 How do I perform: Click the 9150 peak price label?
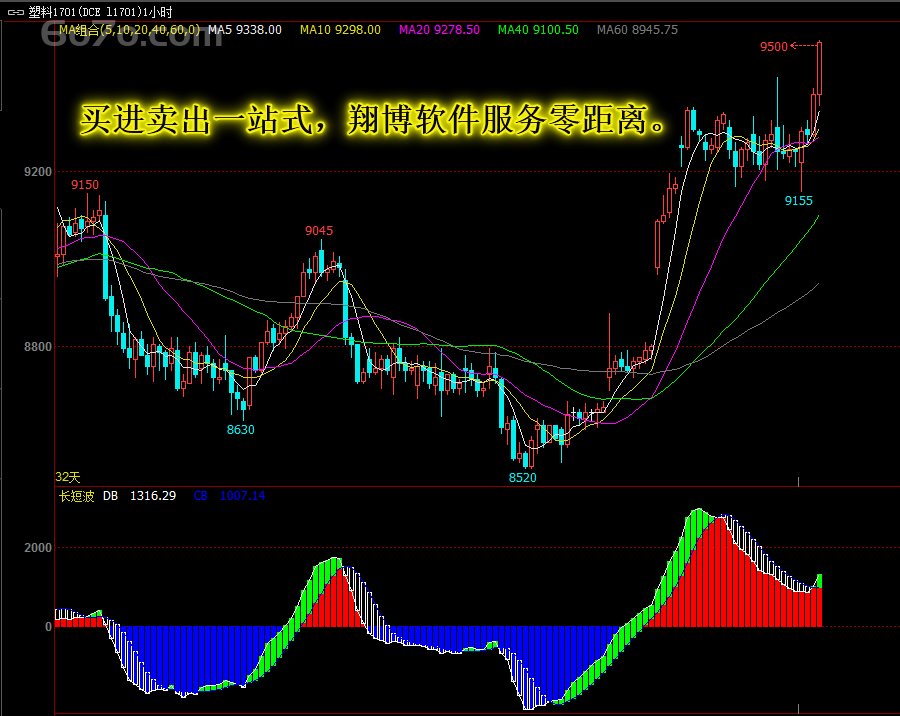point(85,184)
